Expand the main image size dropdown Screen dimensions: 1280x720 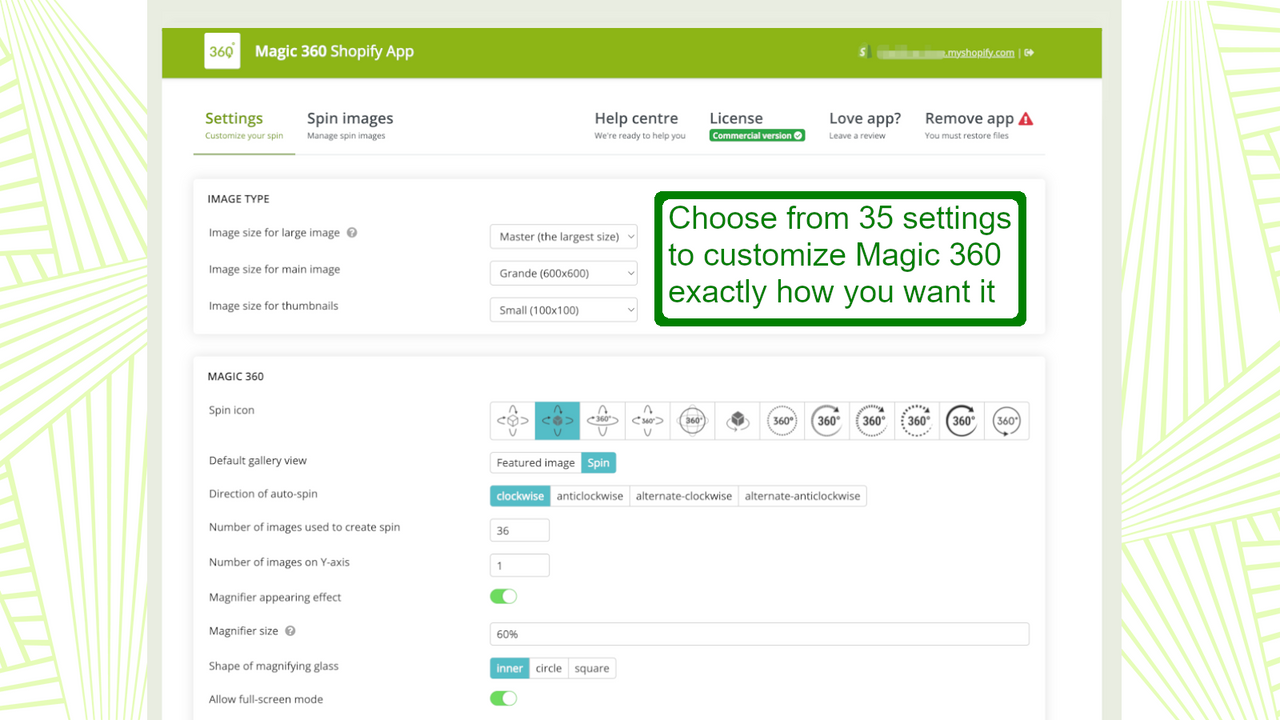point(564,273)
